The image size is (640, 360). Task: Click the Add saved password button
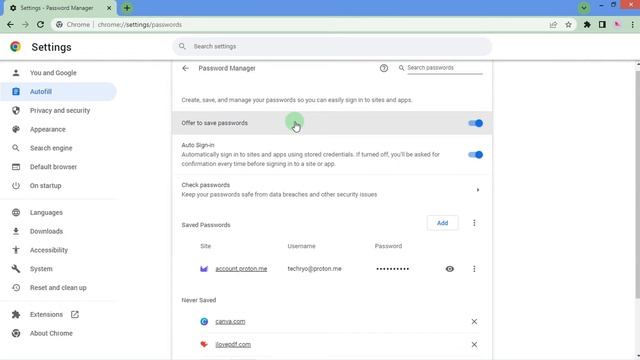point(442,223)
